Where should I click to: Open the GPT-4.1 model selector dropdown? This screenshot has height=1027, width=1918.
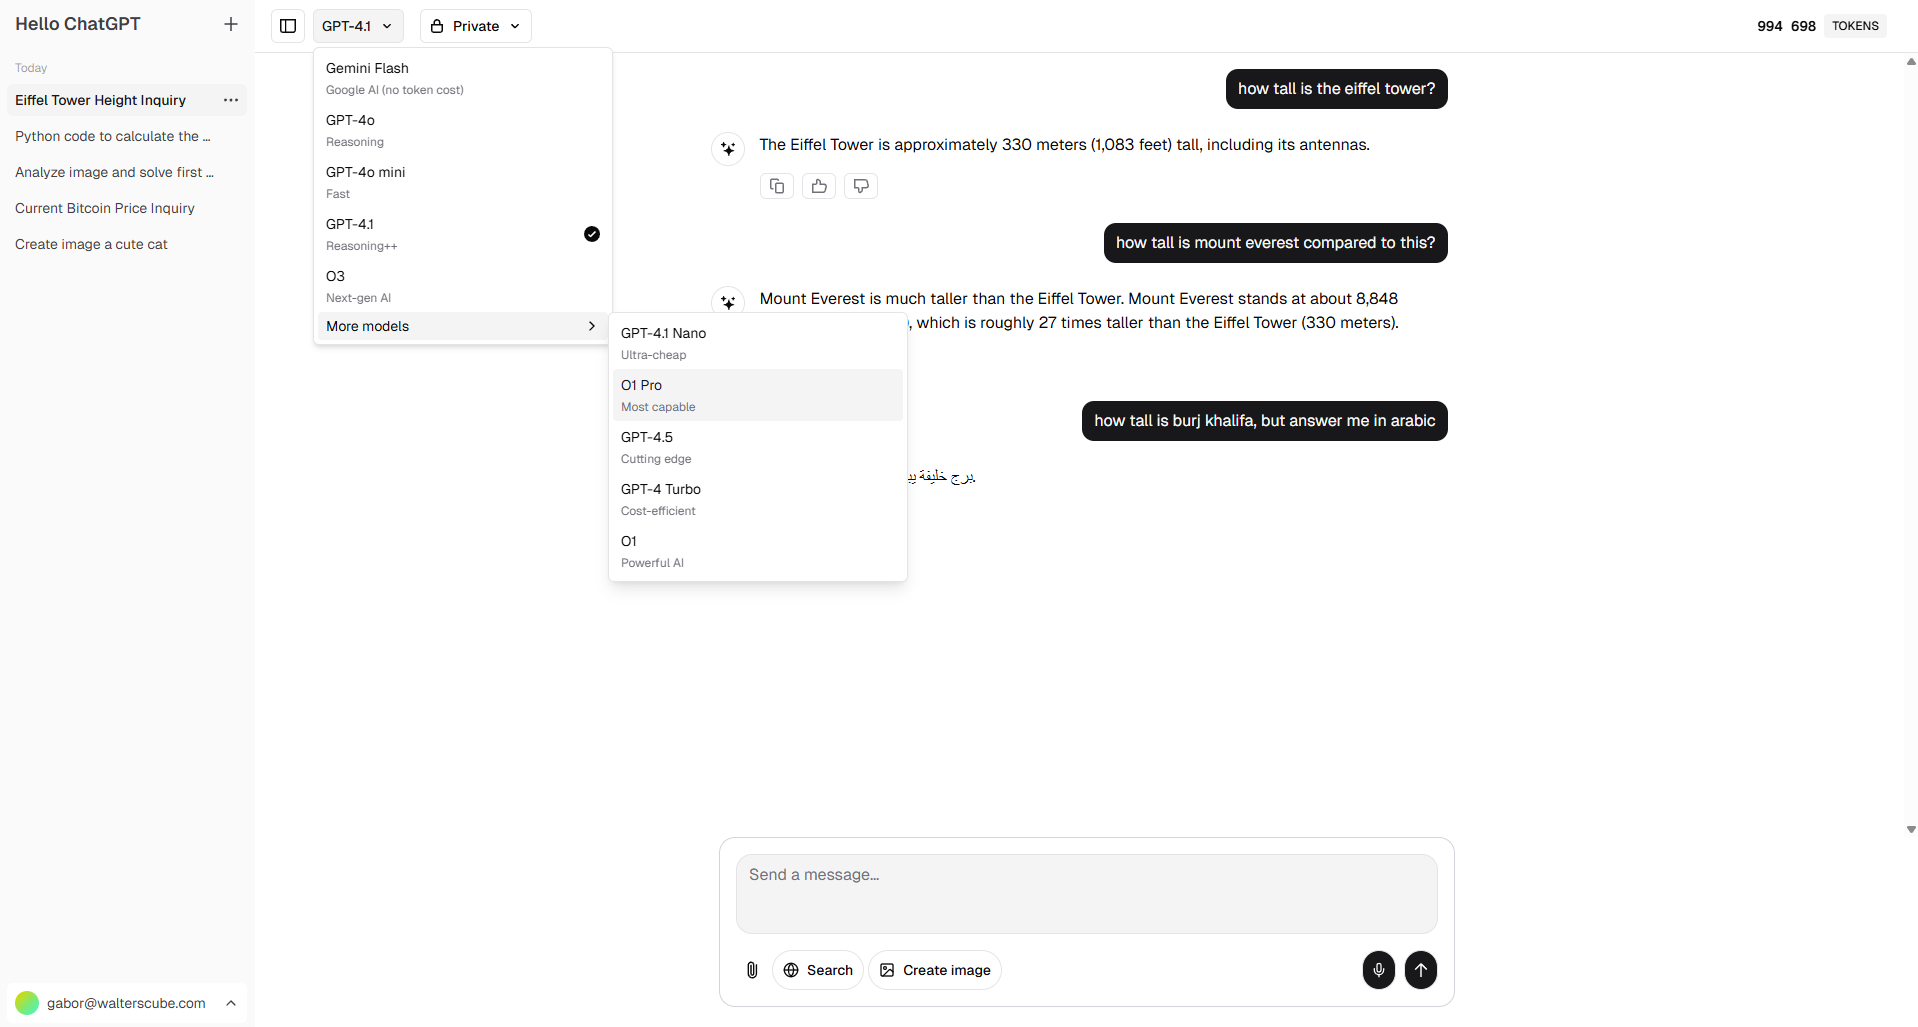click(x=358, y=26)
